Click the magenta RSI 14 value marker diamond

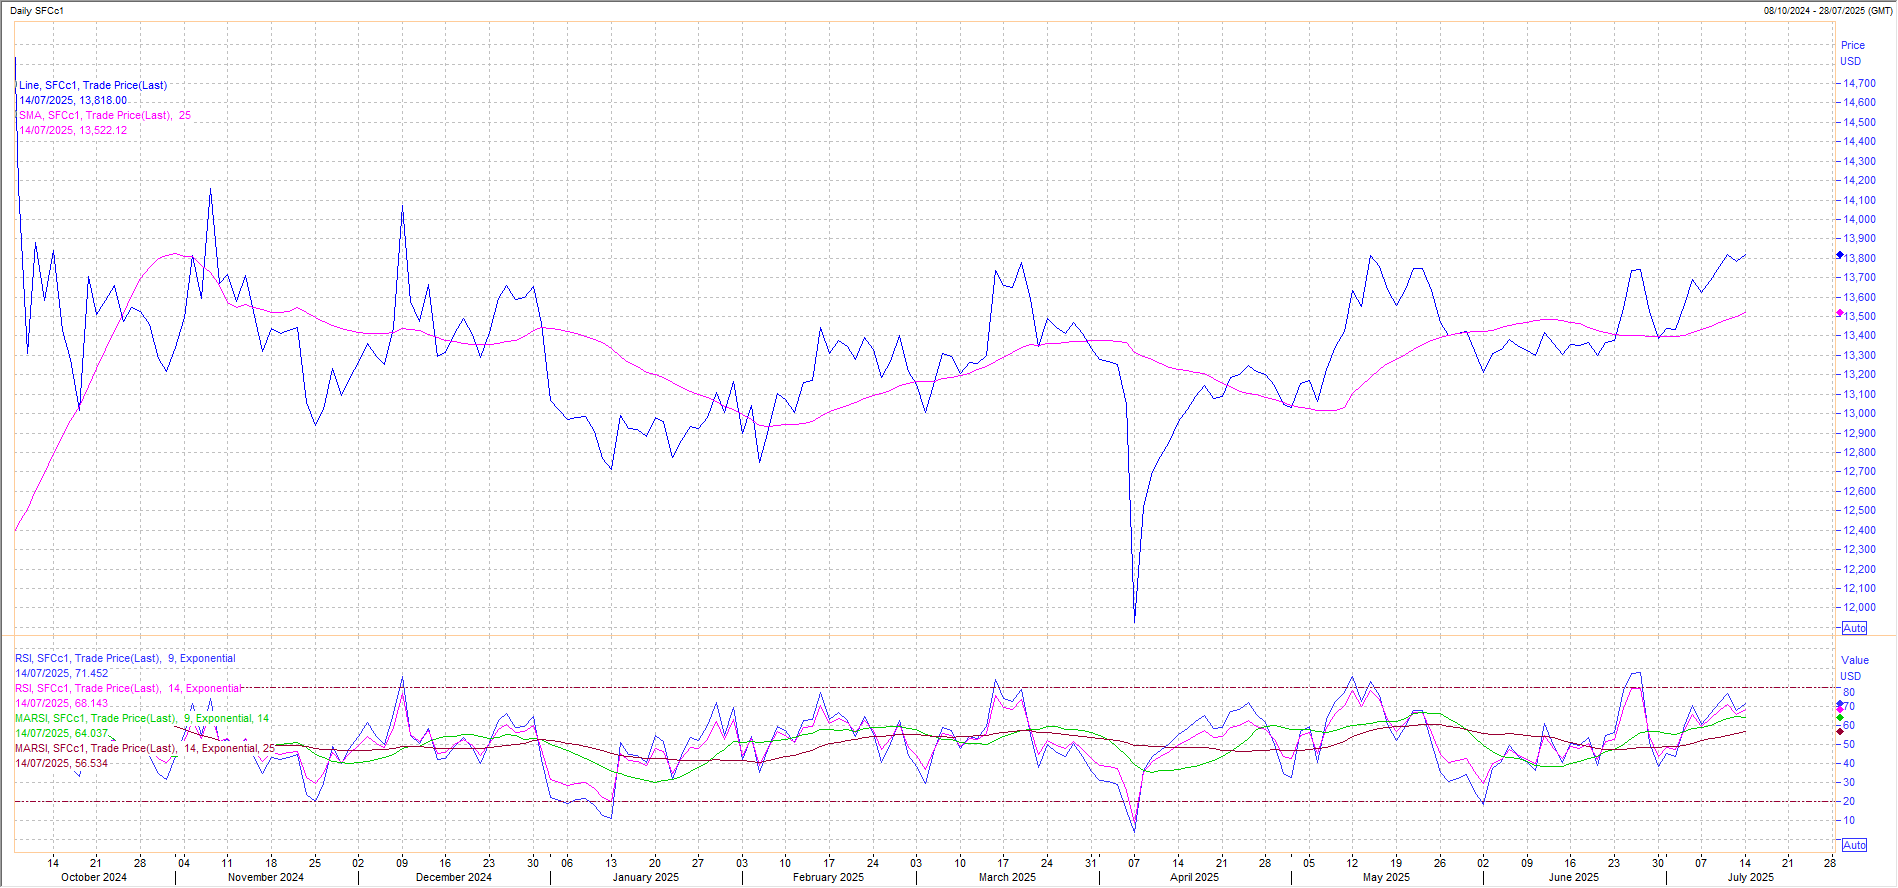pyautogui.click(x=1840, y=709)
